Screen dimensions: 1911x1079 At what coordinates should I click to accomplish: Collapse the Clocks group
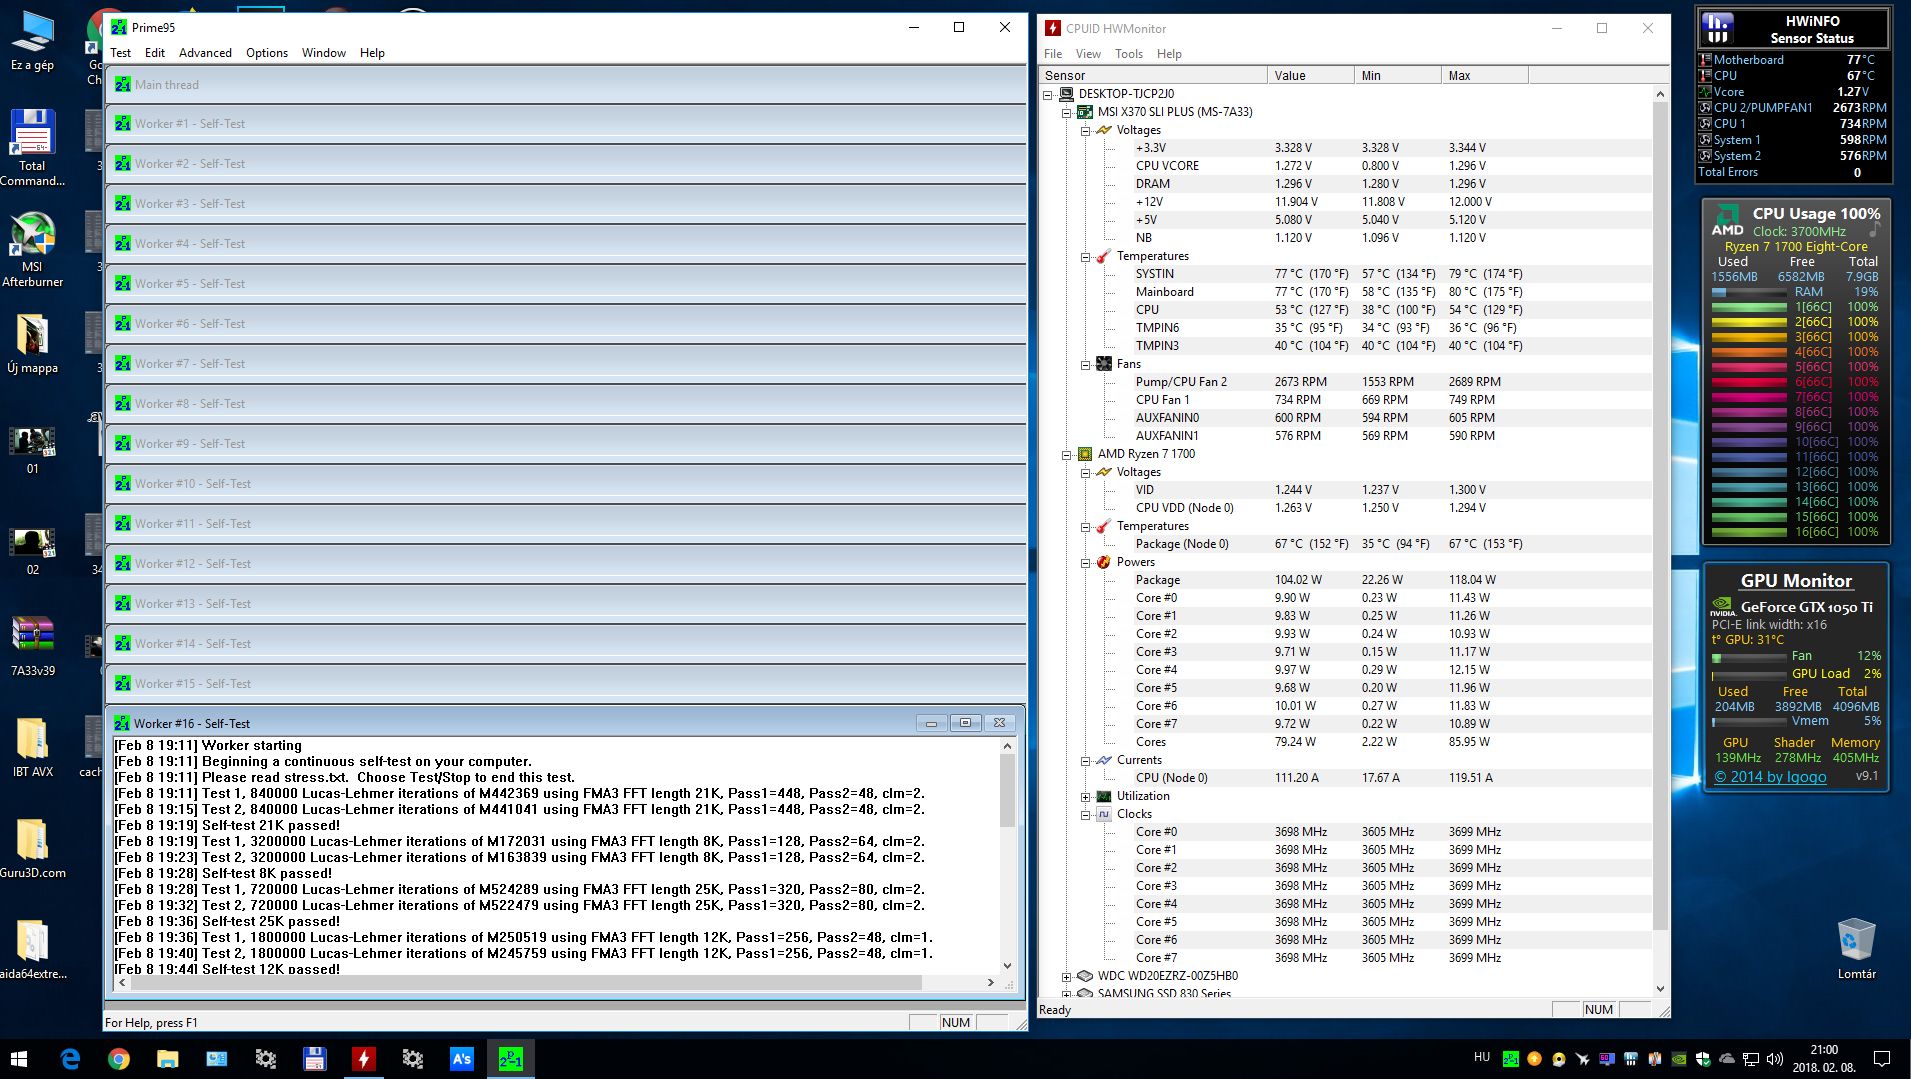coord(1085,814)
